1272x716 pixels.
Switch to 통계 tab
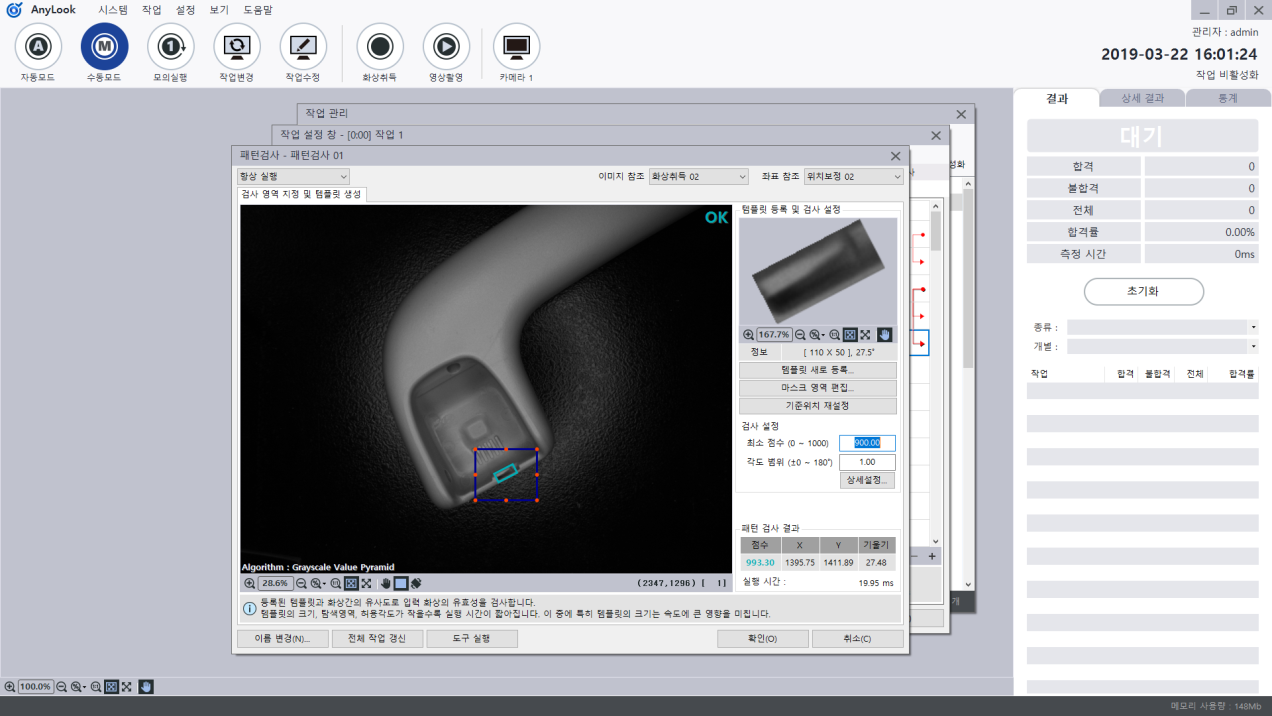point(1228,98)
